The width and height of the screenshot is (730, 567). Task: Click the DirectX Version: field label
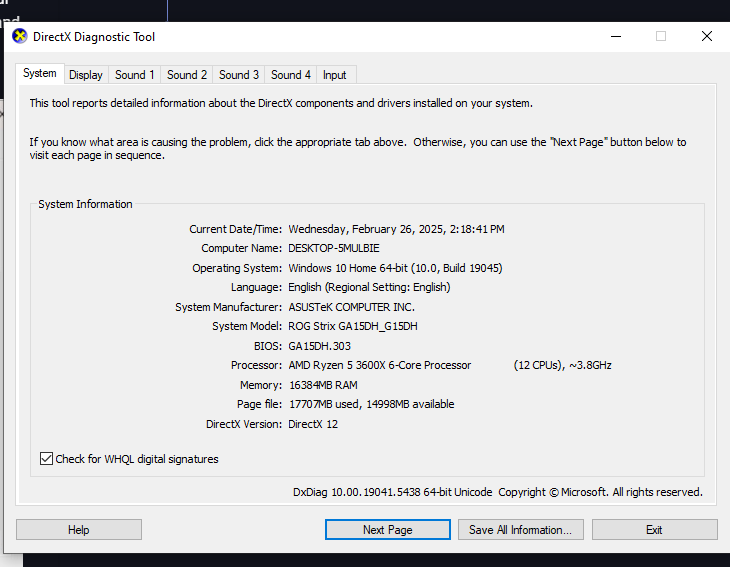pyautogui.click(x=244, y=424)
